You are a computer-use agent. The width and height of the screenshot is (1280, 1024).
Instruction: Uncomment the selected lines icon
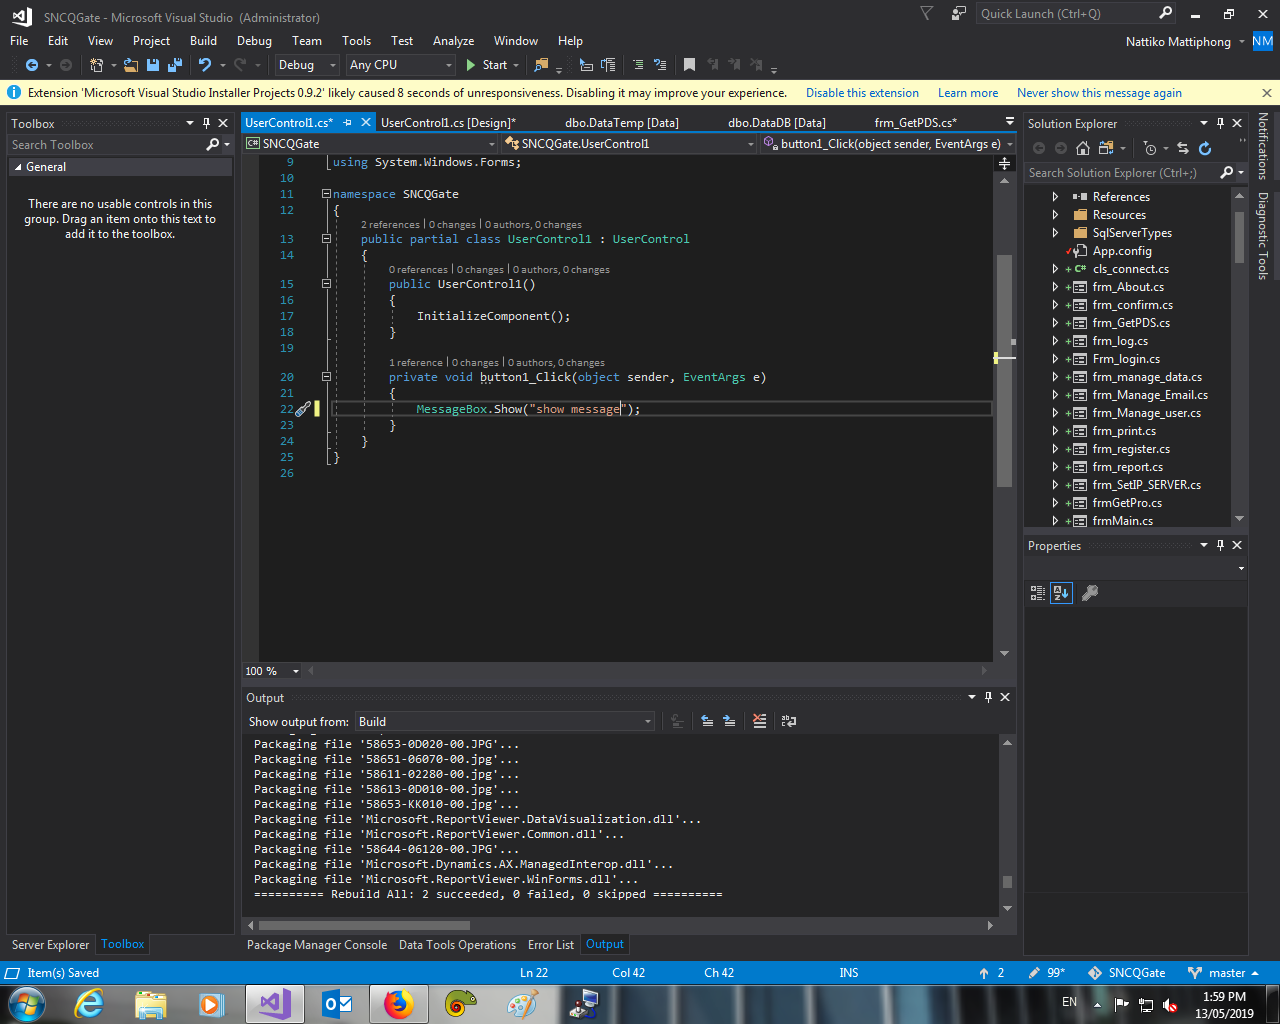coord(660,65)
